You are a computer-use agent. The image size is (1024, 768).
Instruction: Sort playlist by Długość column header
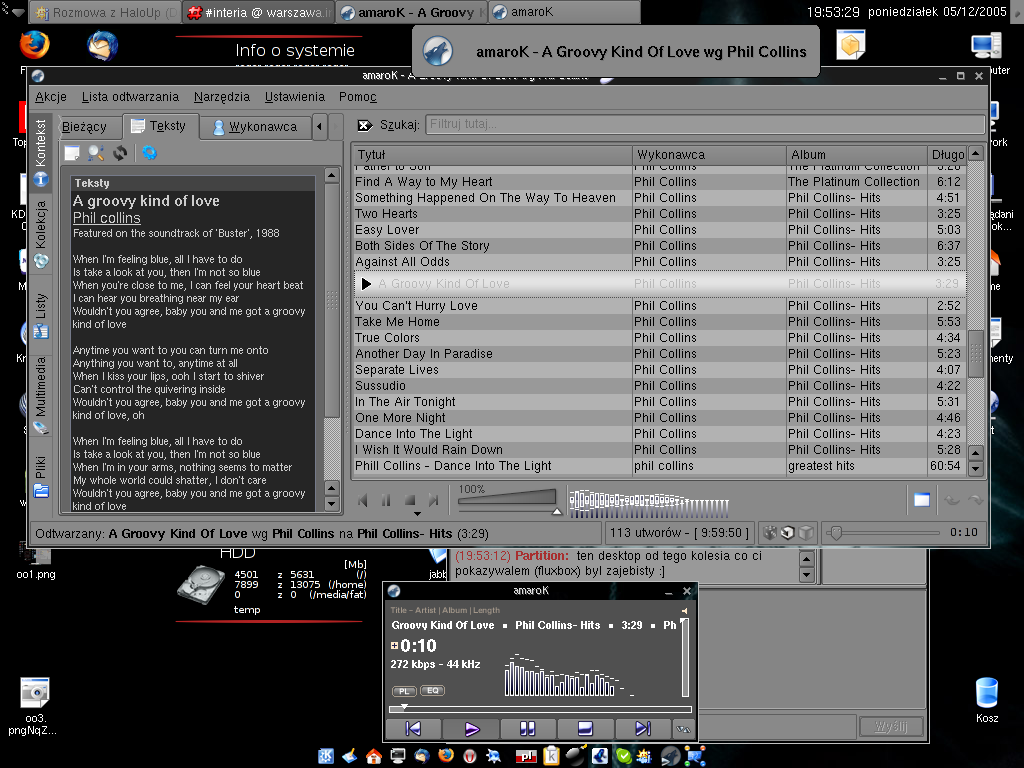pos(947,155)
